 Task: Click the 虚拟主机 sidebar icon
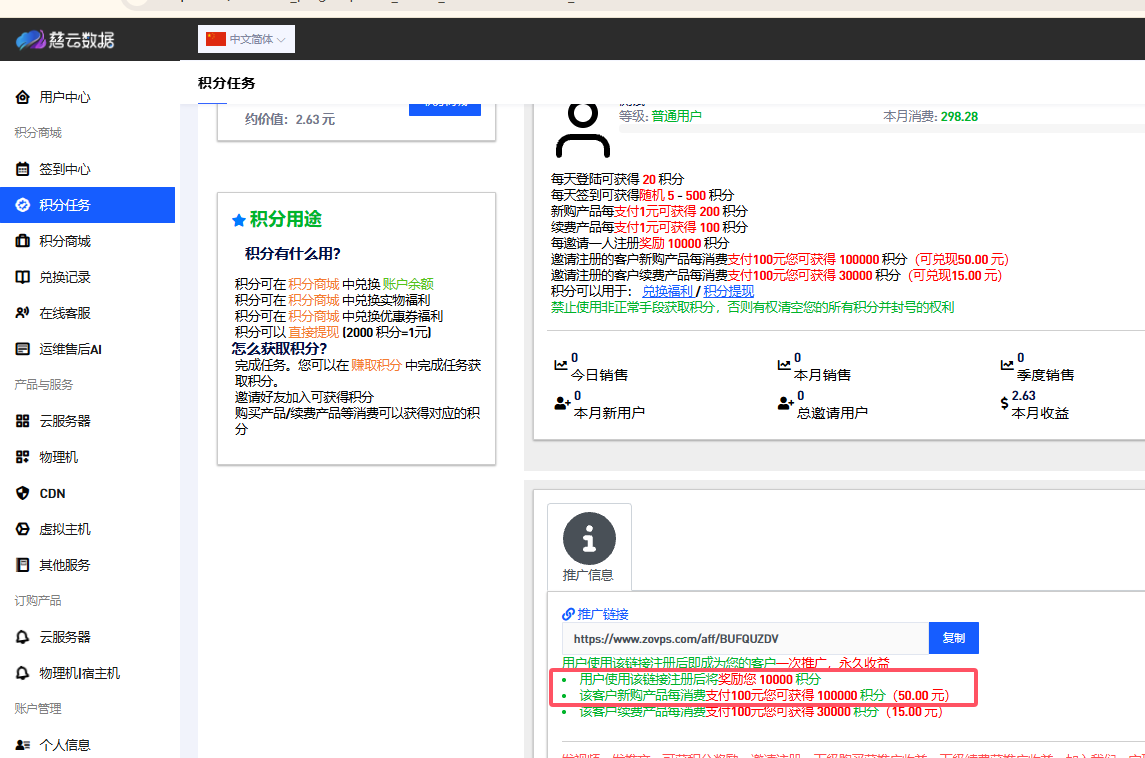coord(22,529)
